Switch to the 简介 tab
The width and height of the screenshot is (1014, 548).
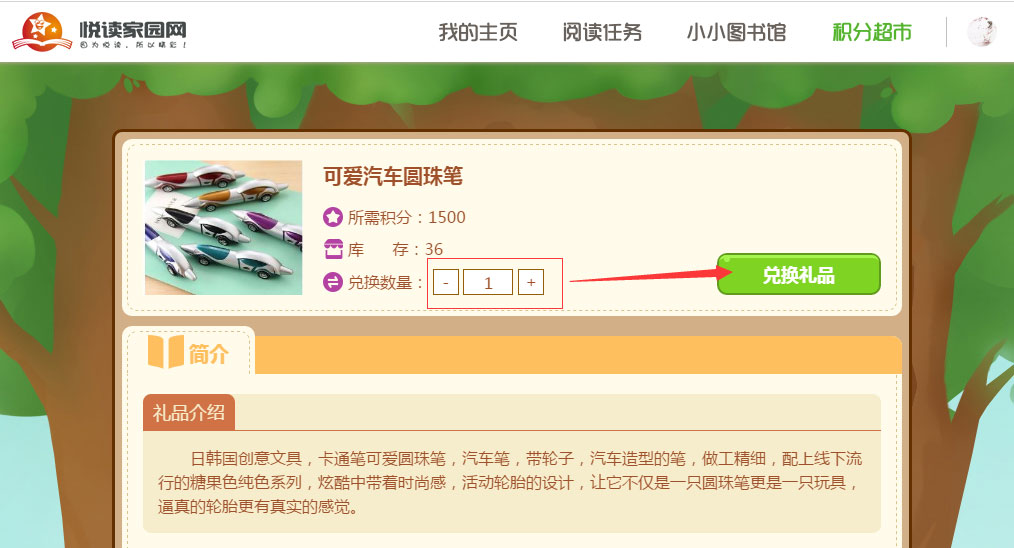click(x=188, y=353)
